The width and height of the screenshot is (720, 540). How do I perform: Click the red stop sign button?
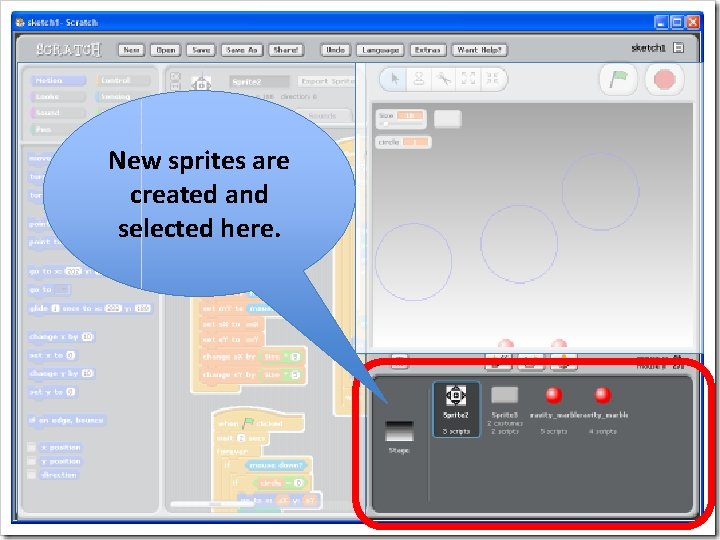tap(664, 79)
